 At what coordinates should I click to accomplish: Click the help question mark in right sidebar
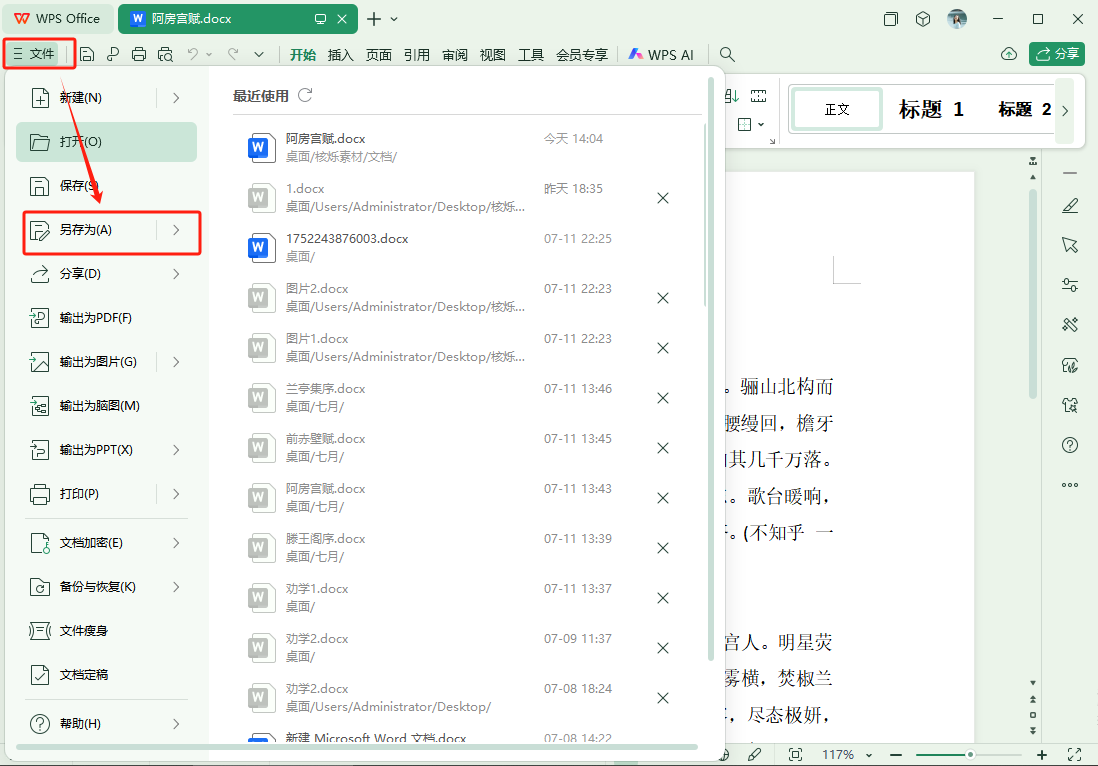click(1070, 445)
